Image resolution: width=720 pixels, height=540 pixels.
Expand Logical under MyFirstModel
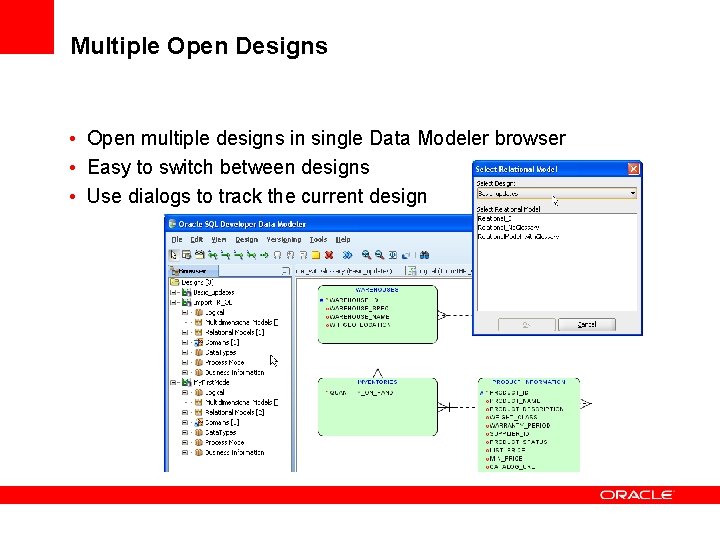click(x=185, y=393)
